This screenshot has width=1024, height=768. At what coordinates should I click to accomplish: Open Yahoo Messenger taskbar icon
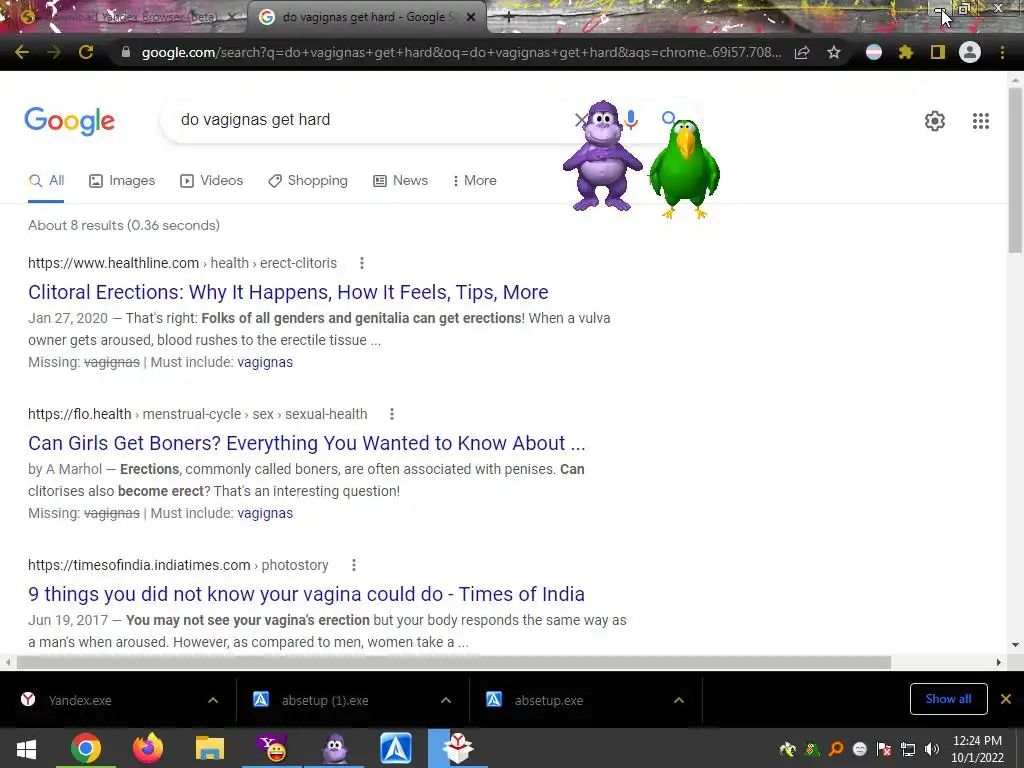(272, 748)
